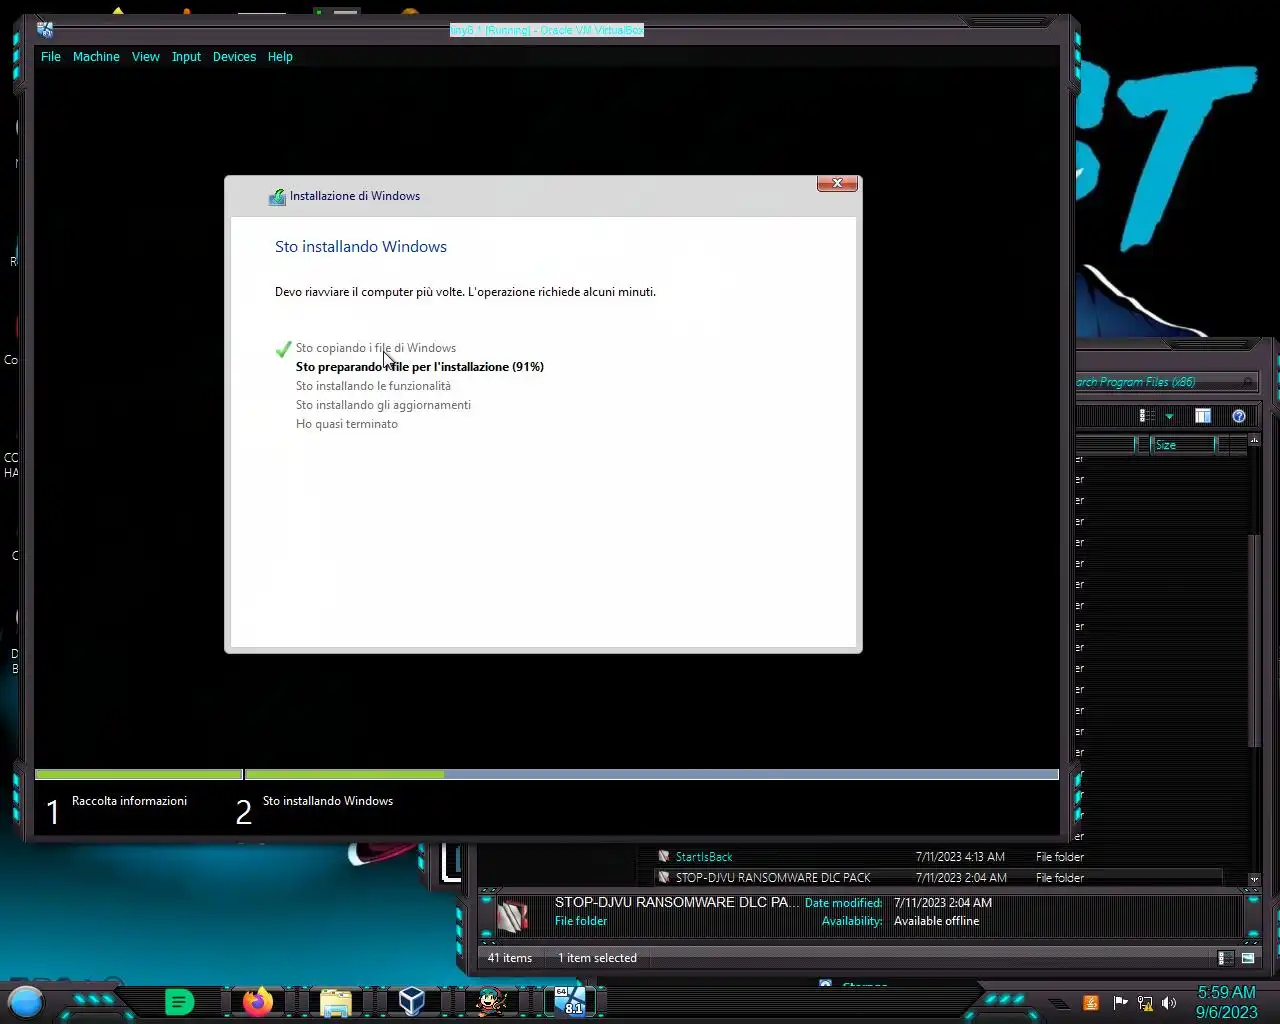
Task: Select the running 8.1 VM taskbar button
Action: [570, 1001]
